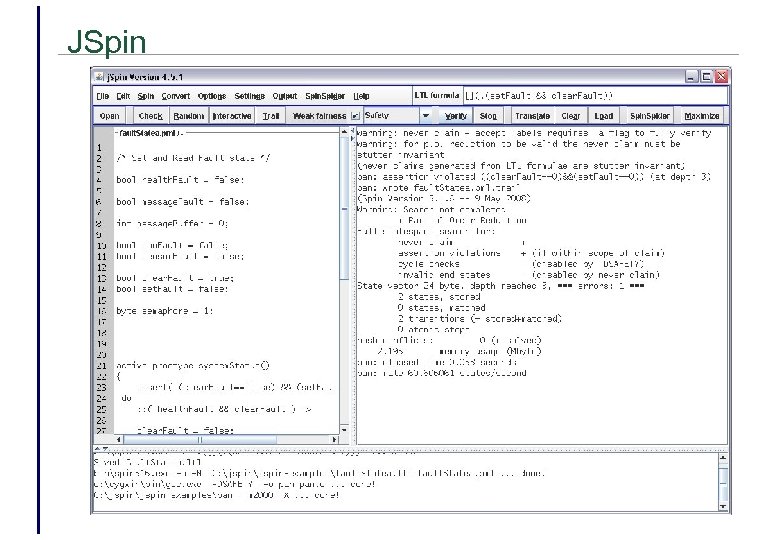Screen dimensions: 780x540
Task: Open the Convert menu
Action: [176, 96]
